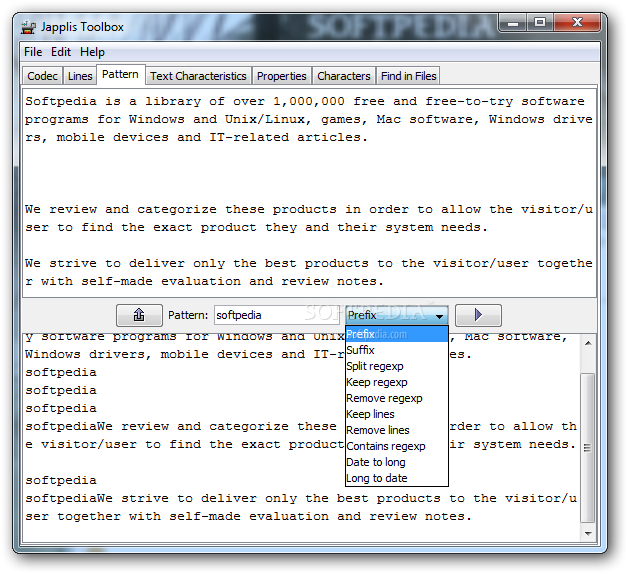
Task: Switch to the Codec tab
Action: coord(42,76)
